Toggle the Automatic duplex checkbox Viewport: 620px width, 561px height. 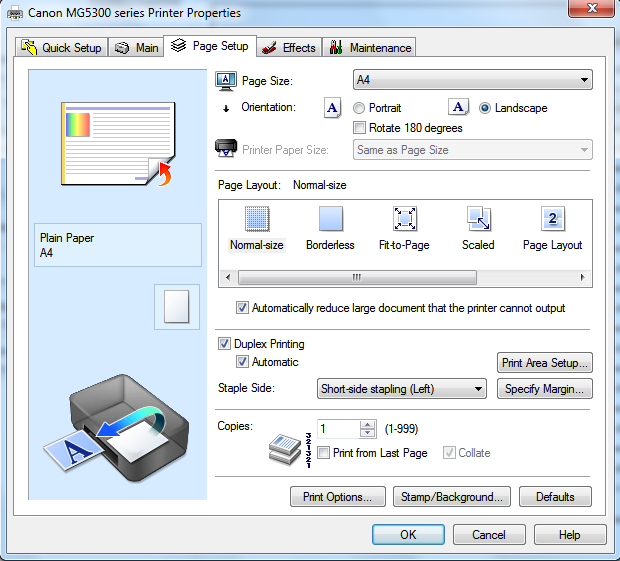[242, 362]
